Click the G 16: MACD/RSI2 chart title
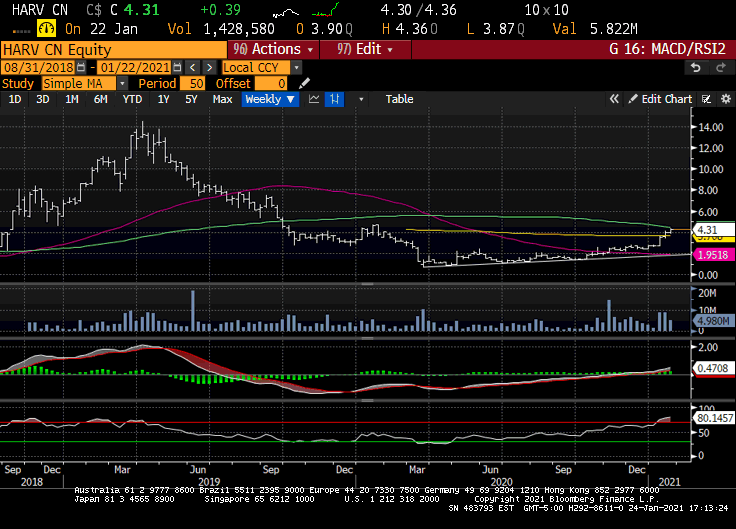 click(x=667, y=49)
